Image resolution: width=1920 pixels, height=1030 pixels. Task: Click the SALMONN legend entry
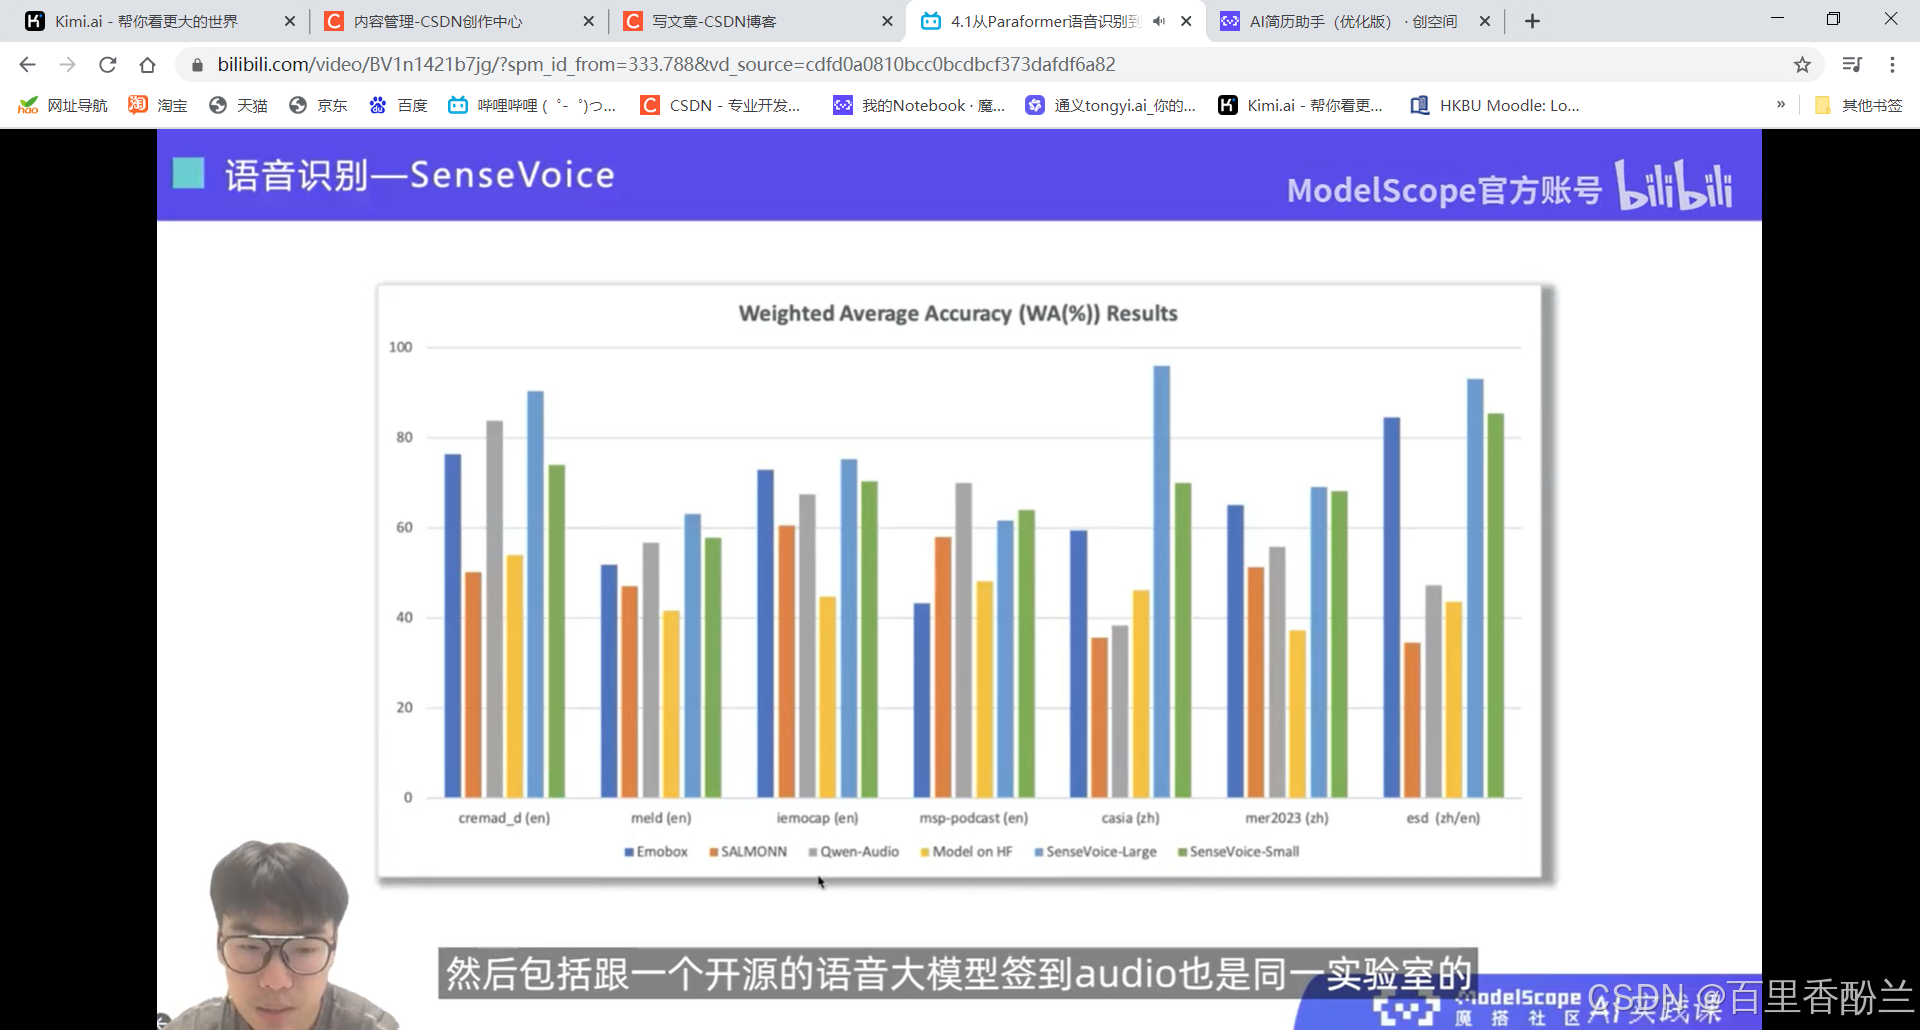748,852
